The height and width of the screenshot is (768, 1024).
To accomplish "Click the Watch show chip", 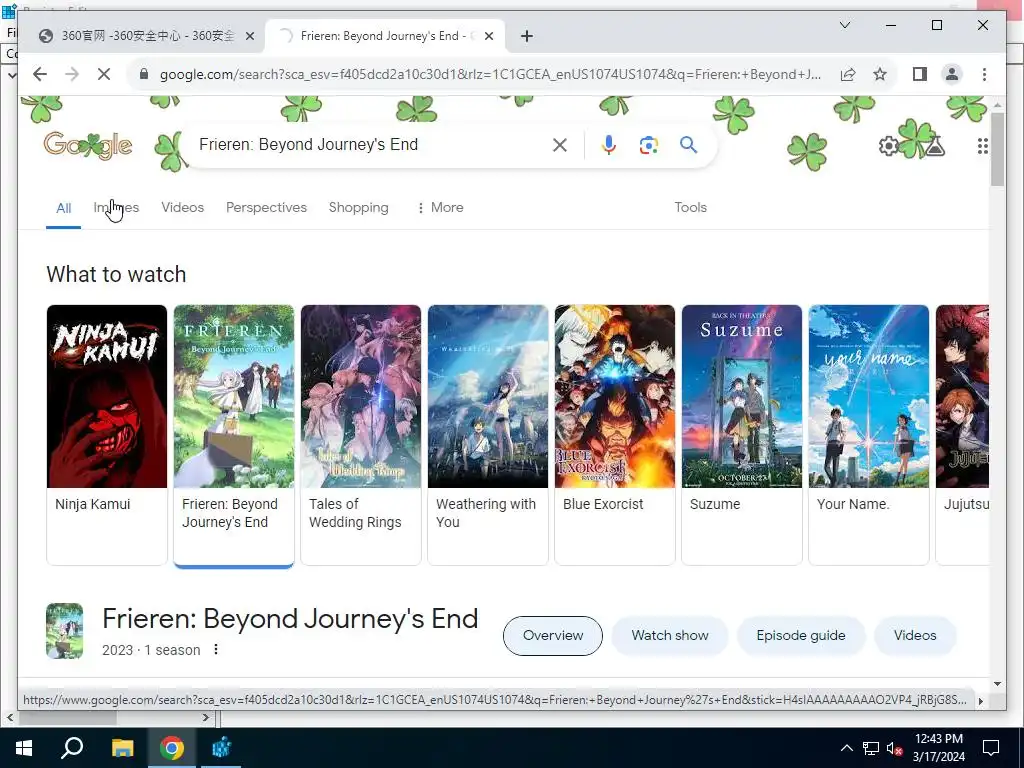I will [669, 635].
